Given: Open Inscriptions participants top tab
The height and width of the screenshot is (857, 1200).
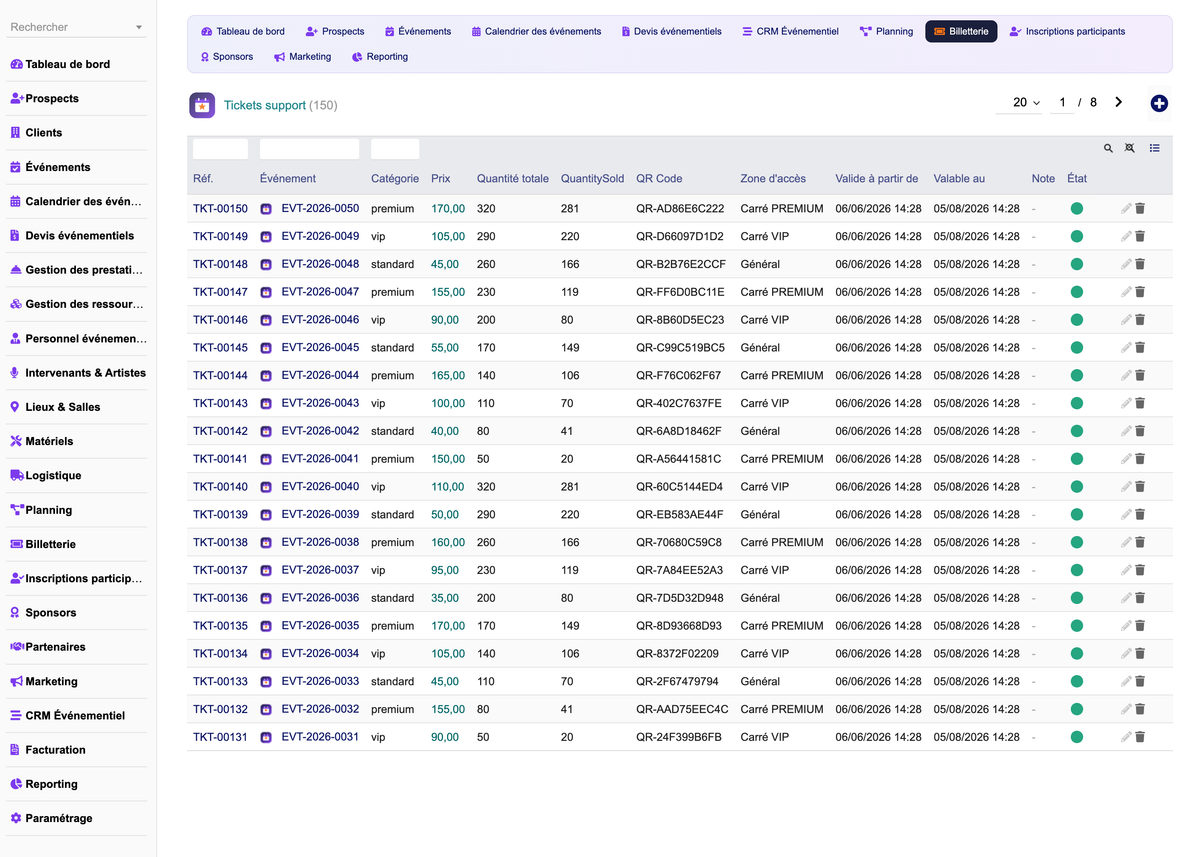Looking at the screenshot, I should tap(1067, 31).
